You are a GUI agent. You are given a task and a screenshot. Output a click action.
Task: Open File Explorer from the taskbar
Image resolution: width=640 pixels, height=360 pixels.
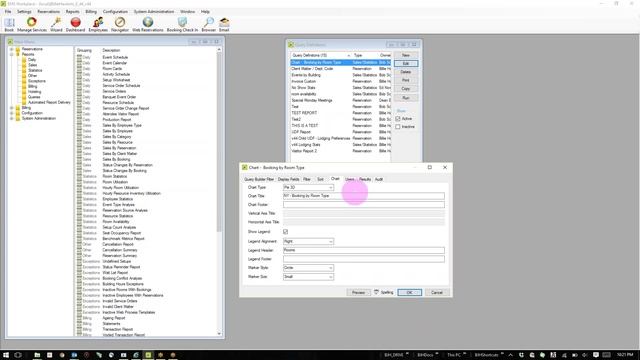coord(37,355)
